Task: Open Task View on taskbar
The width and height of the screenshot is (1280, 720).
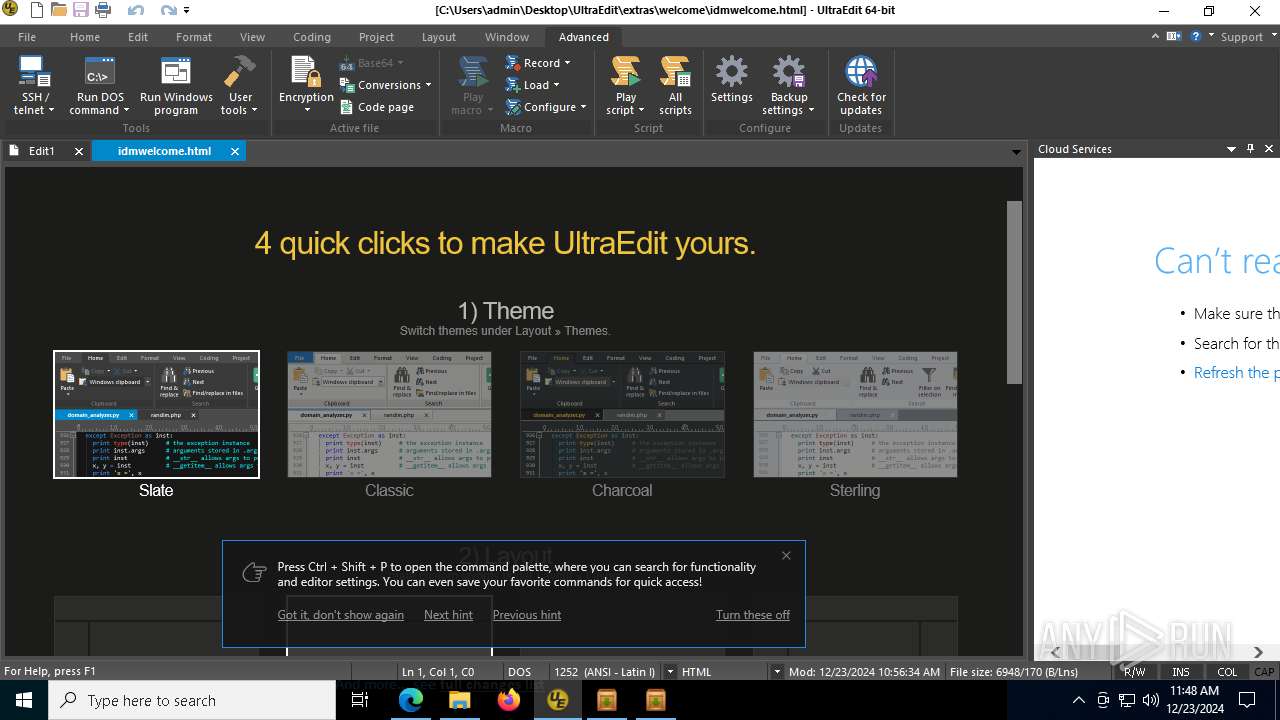Action: [360, 700]
